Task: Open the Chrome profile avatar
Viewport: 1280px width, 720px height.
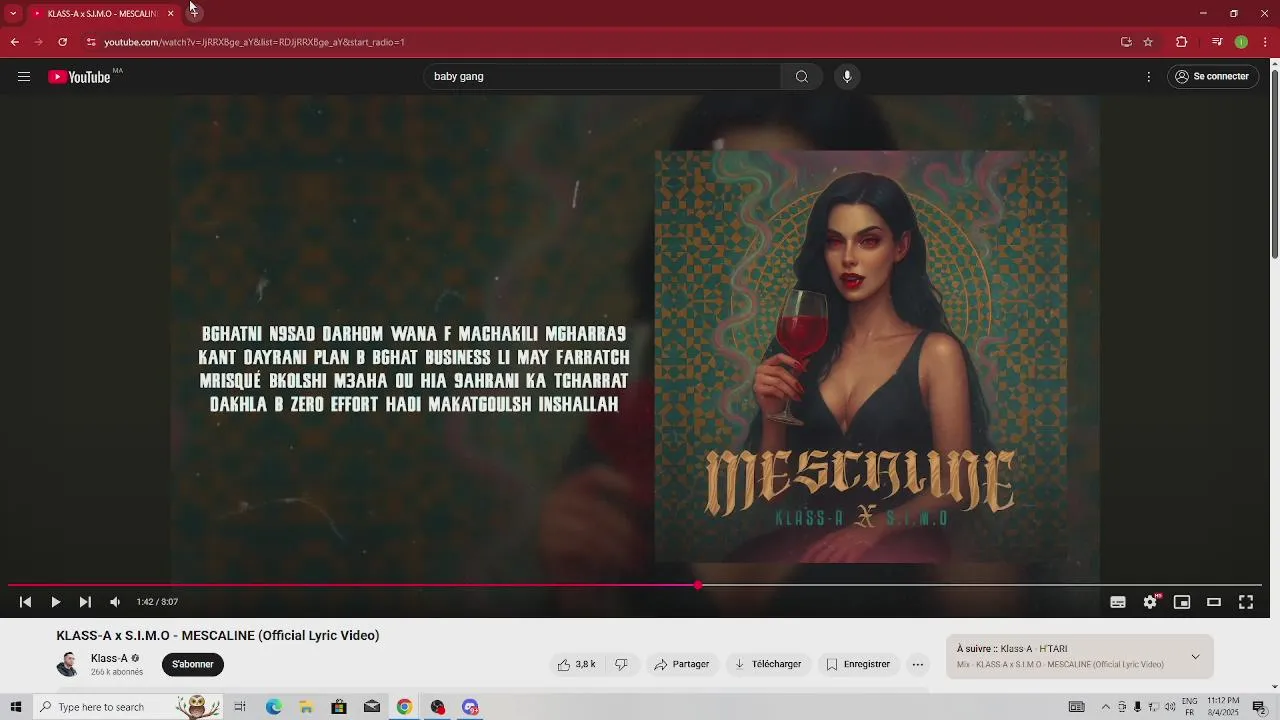Action: pyautogui.click(x=1241, y=42)
